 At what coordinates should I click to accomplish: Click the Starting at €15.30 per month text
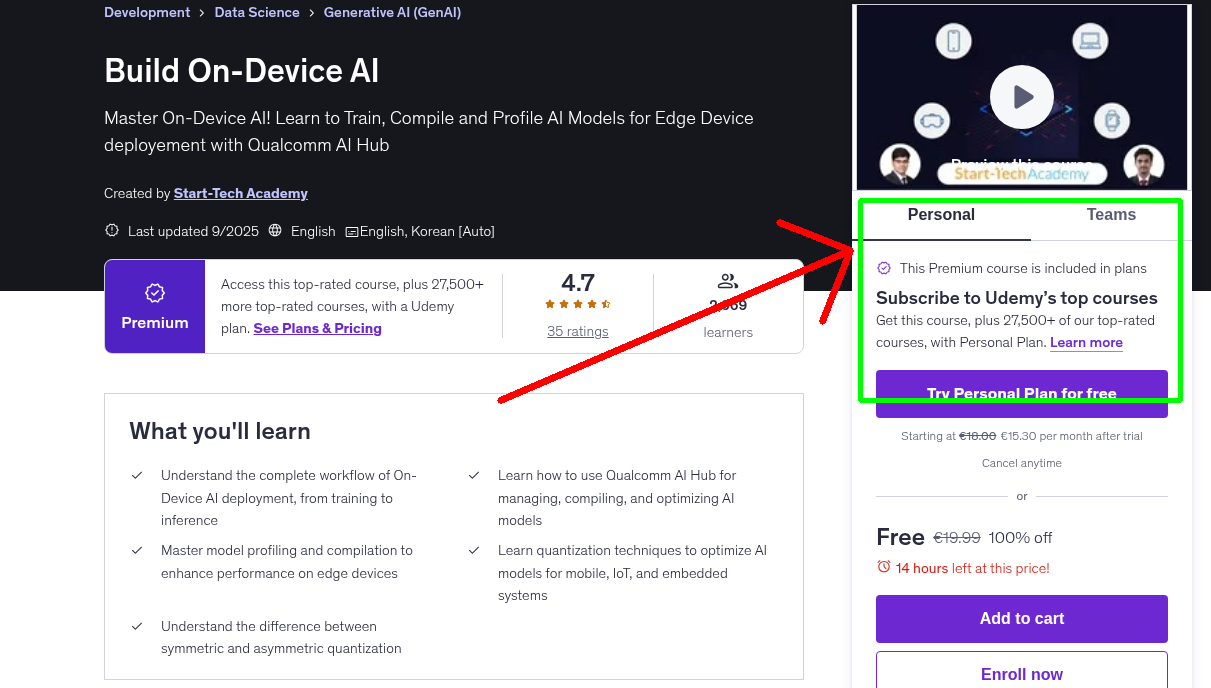[x=1022, y=436]
